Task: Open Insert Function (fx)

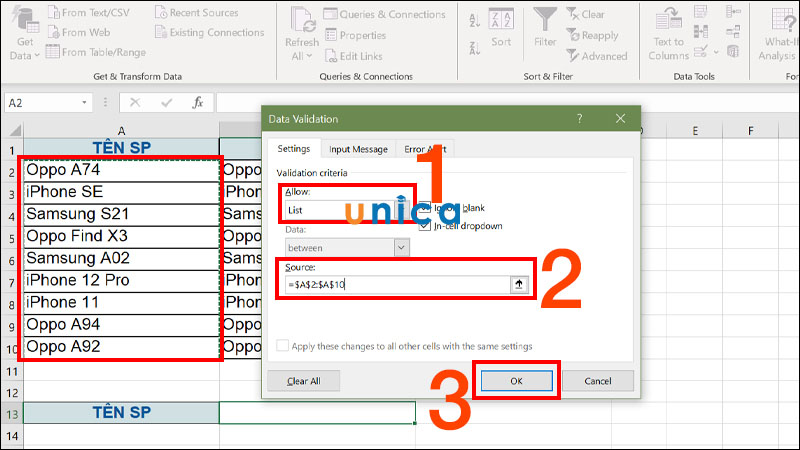Action: tap(197, 103)
